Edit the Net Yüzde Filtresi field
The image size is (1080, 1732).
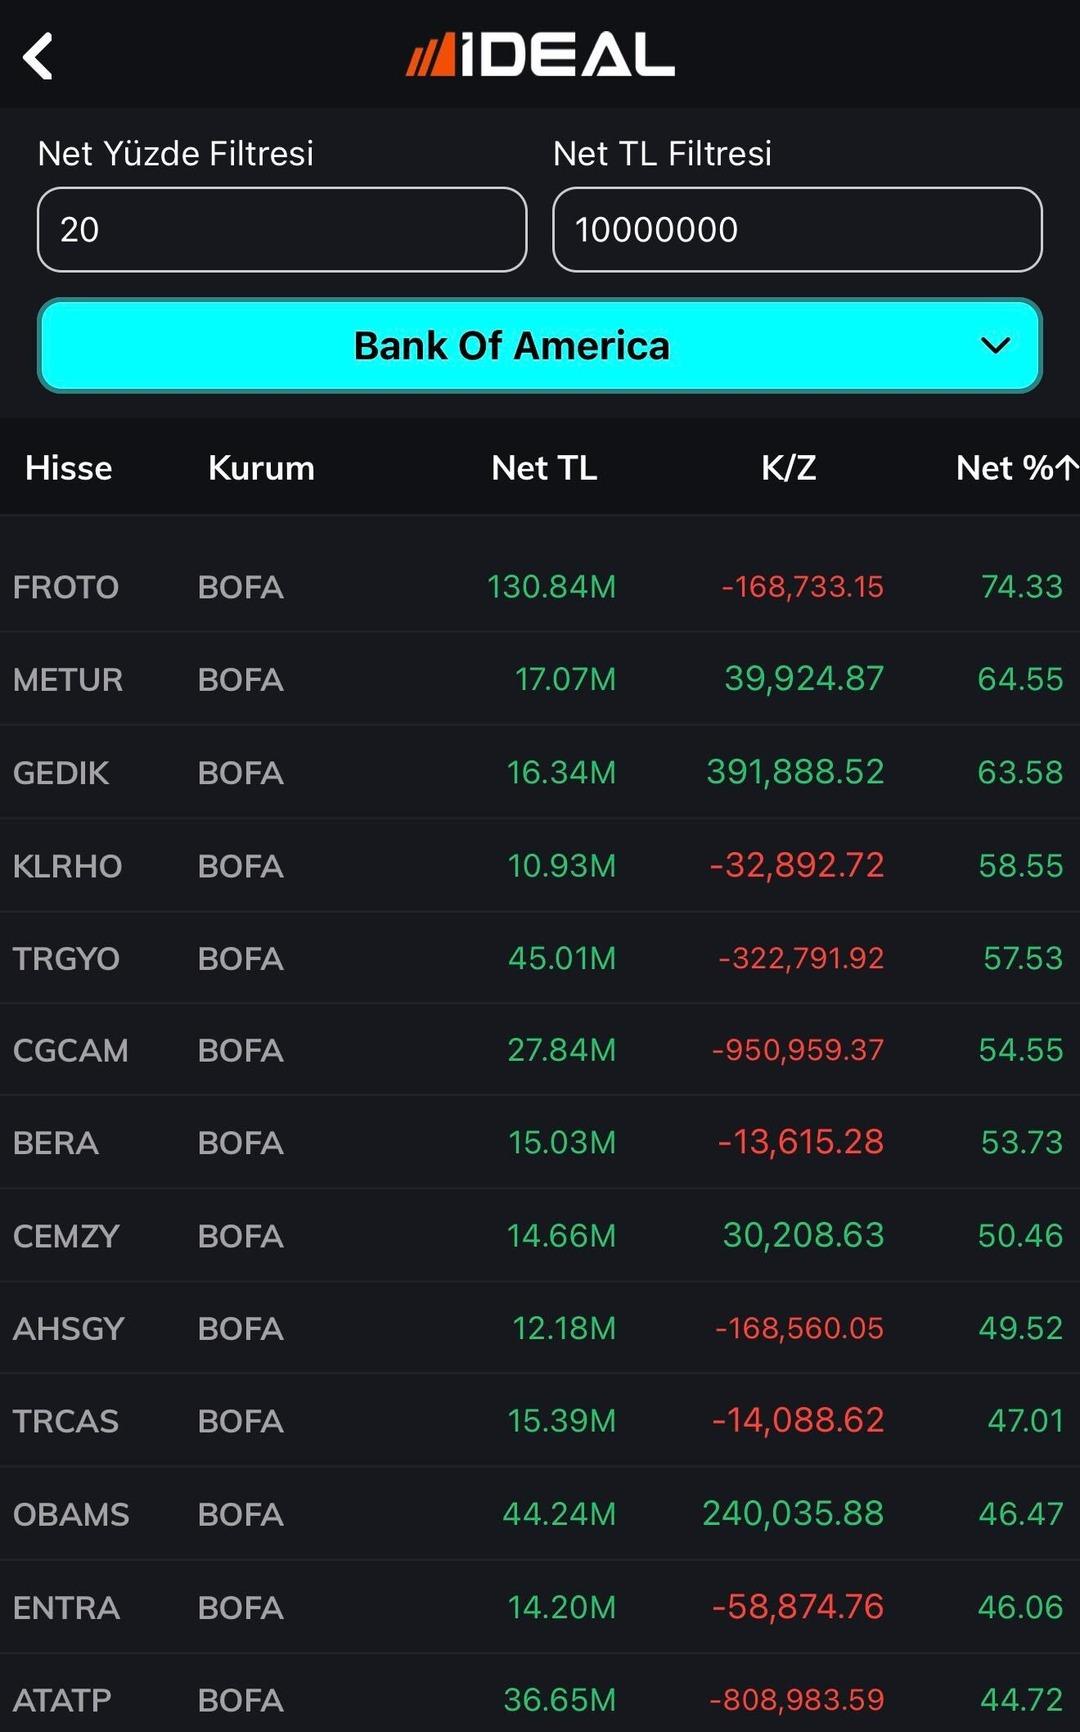coord(282,229)
